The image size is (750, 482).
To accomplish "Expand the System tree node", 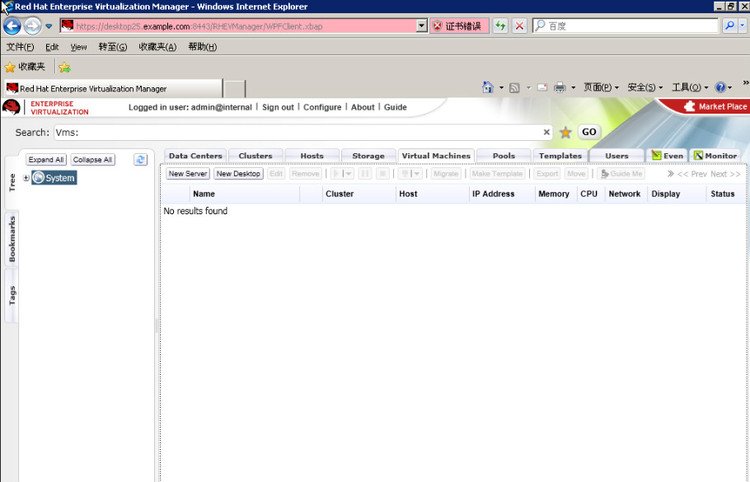I will pyautogui.click(x=26, y=178).
